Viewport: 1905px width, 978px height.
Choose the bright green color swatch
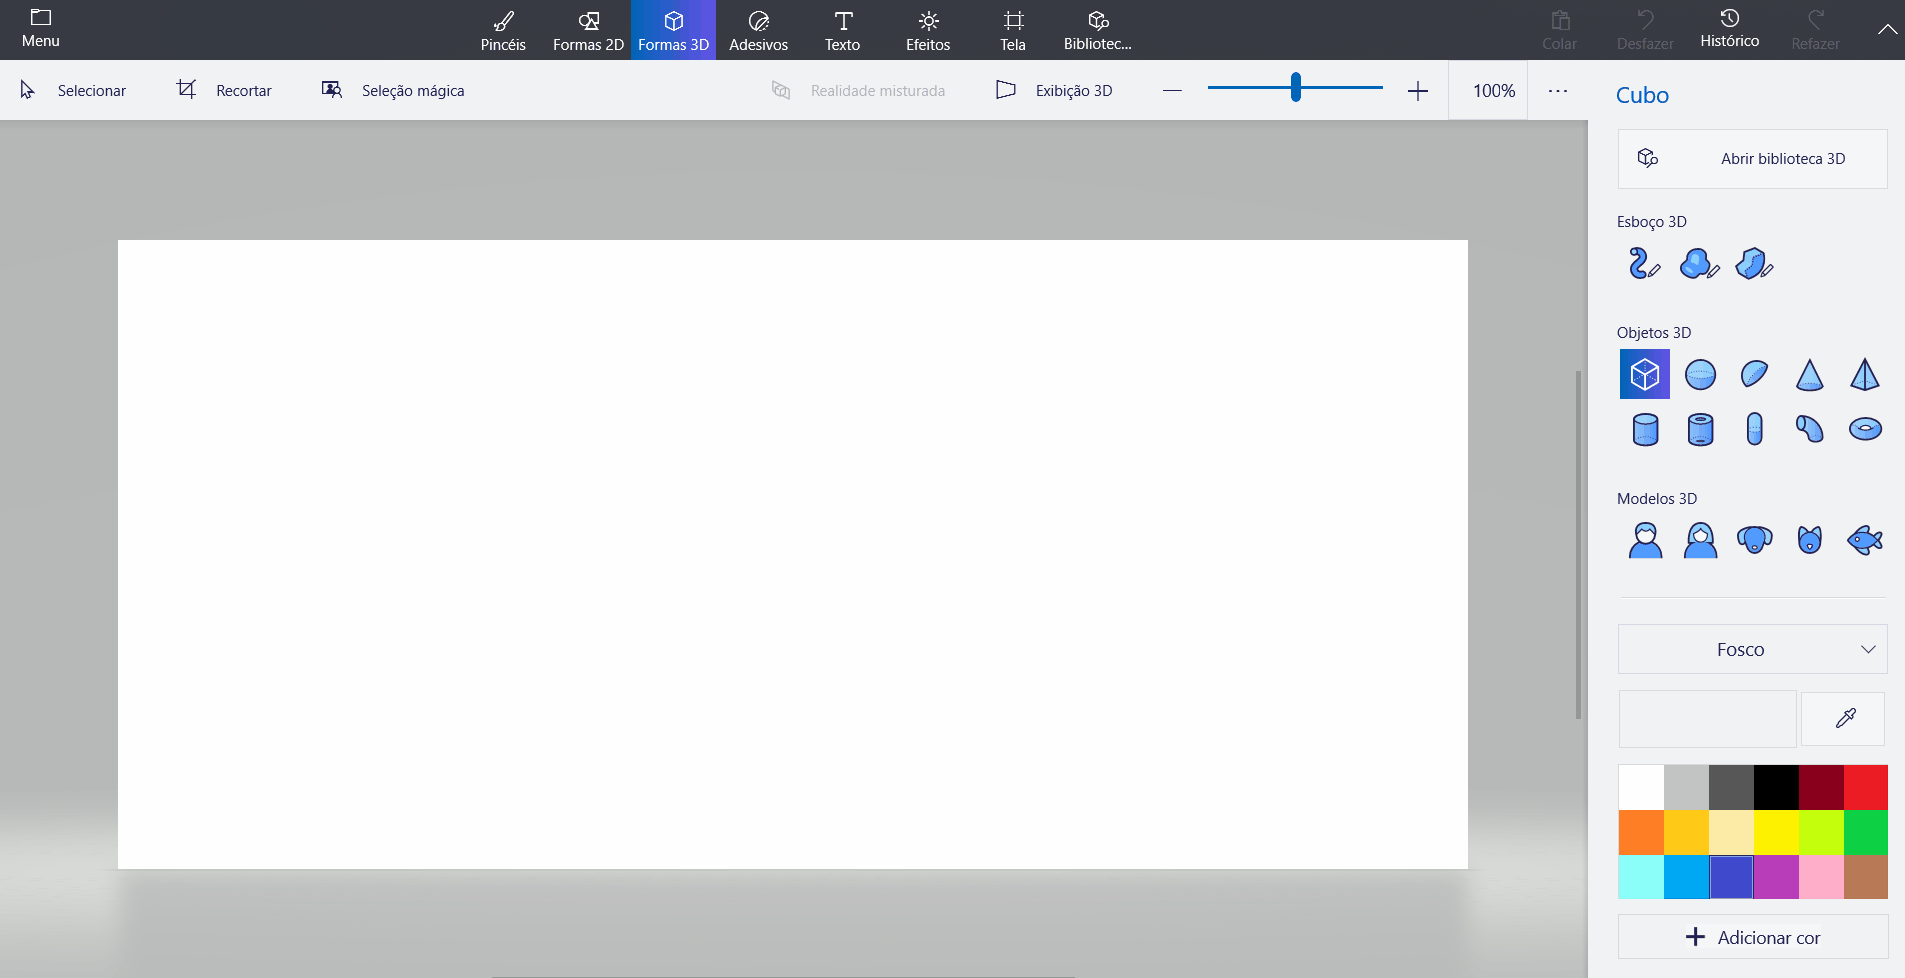click(1866, 832)
